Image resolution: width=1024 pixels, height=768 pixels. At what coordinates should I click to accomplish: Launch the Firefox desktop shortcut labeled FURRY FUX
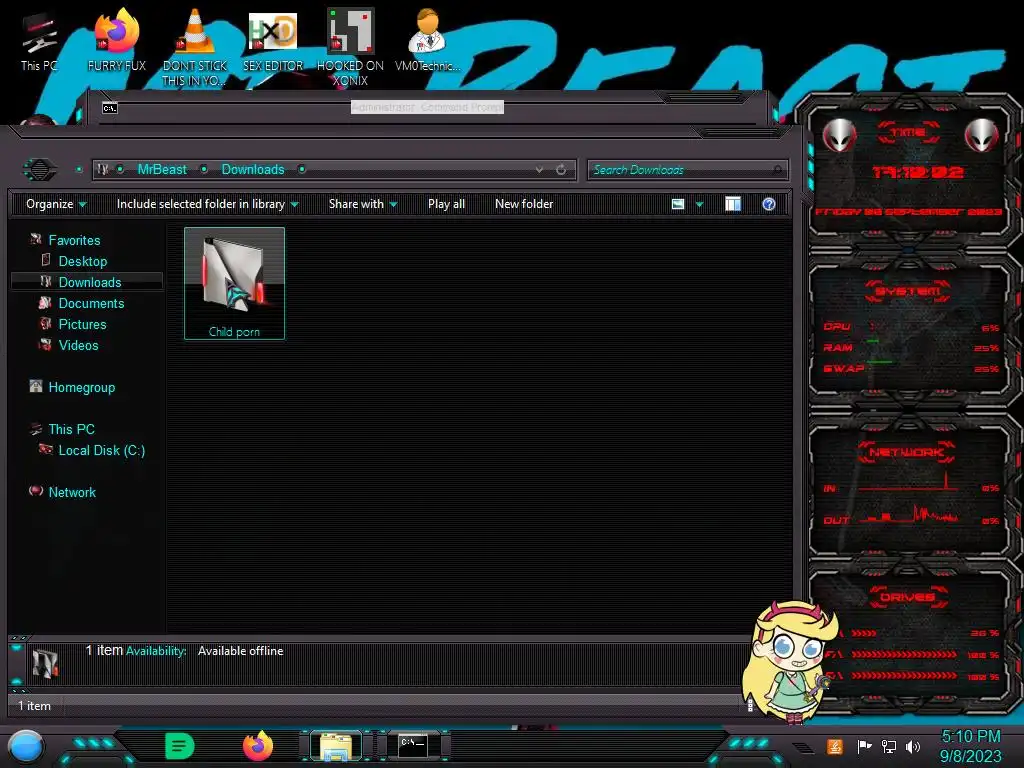click(x=116, y=40)
